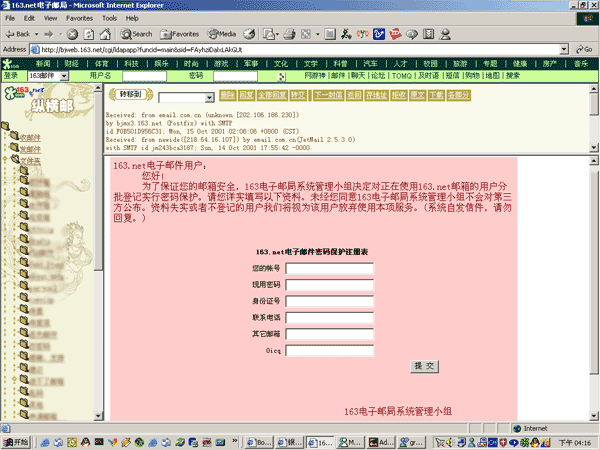The image size is (600, 450).
Task: Click the History icon
Action: [249, 34]
